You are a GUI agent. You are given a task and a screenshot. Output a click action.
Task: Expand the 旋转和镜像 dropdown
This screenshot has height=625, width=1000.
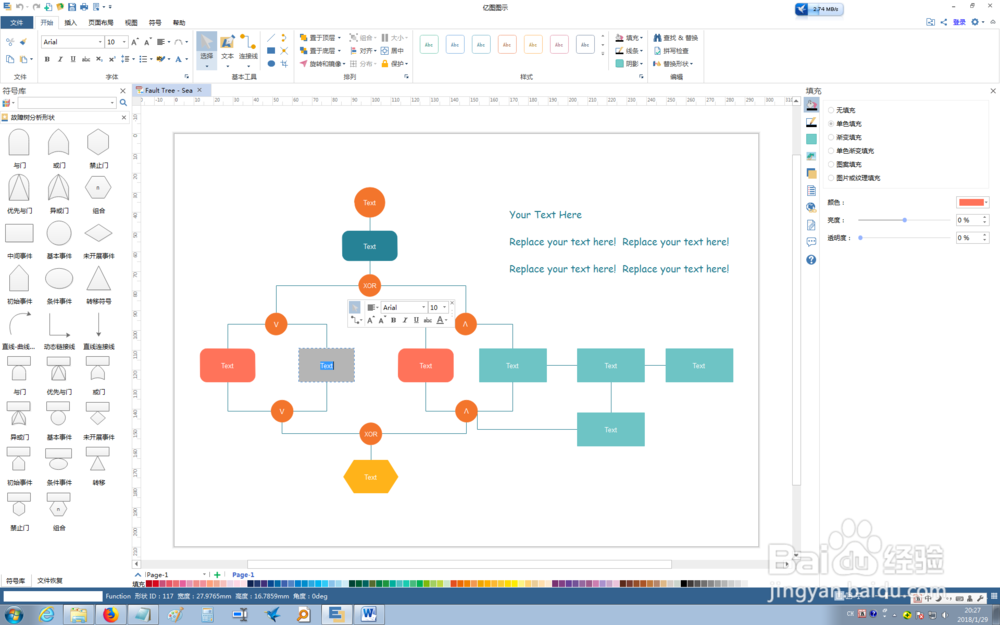(344, 64)
